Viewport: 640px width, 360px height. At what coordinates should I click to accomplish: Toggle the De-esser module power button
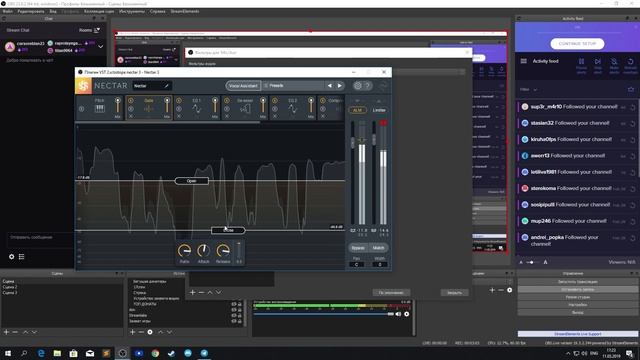tap(227, 100)
